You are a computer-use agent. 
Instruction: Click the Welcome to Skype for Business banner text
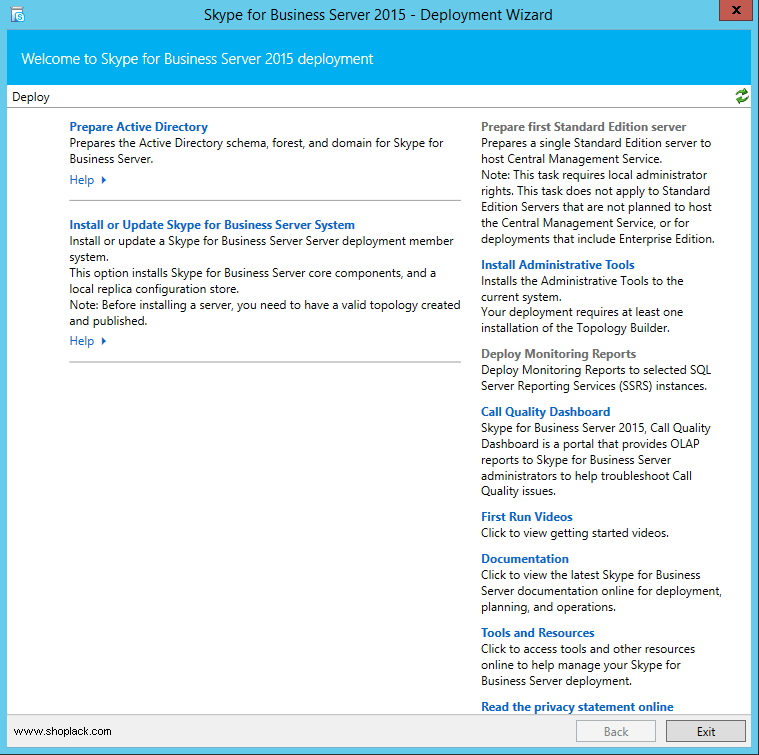click(x=197, y=59)
